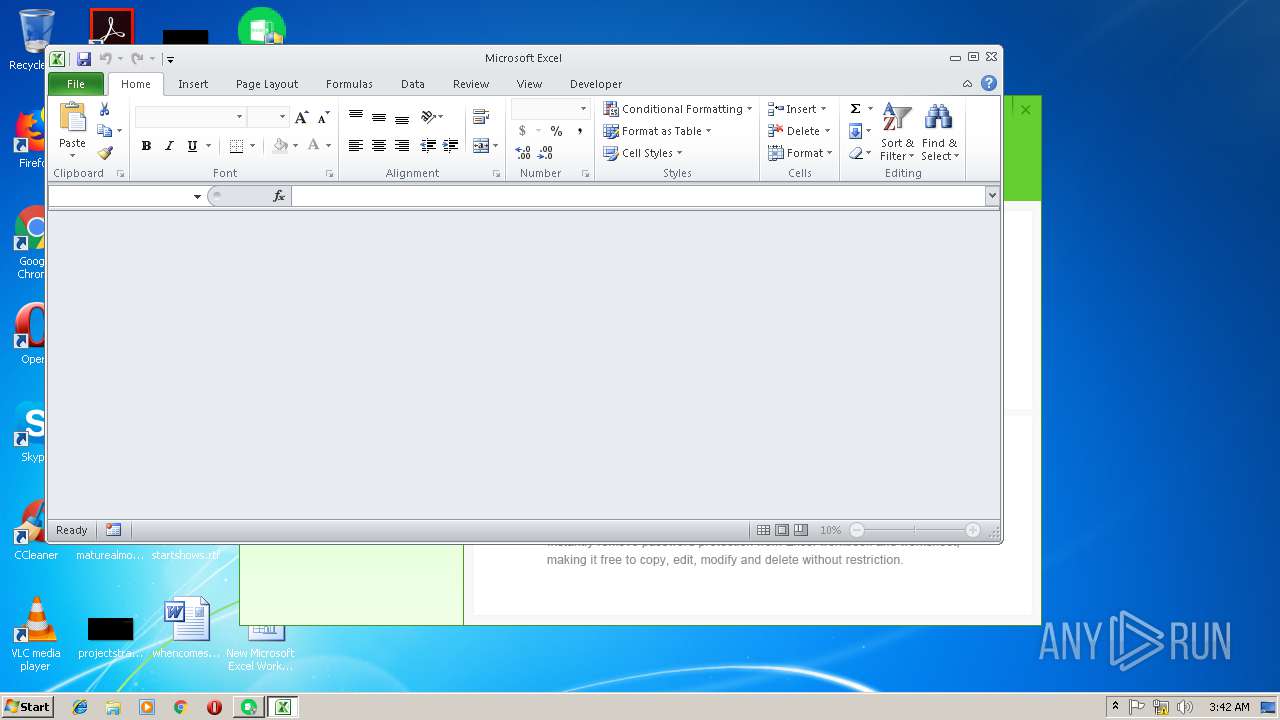This screenshot has width=1280, height=720.
Task: Click the Orientation icon
Action: [429, 117]
